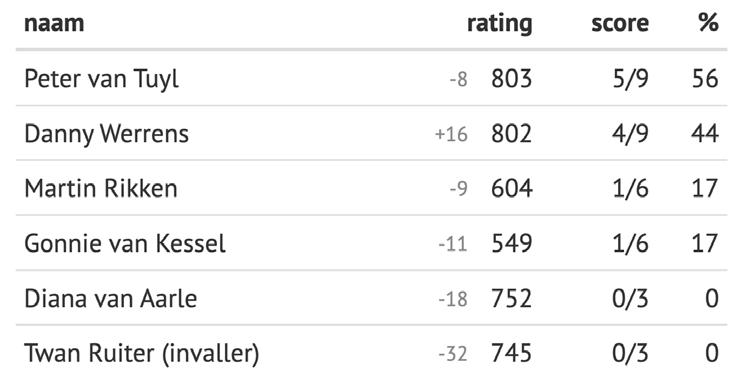
Task: Click Twan Ruiter's rating 745
Action: coord(511,353)
